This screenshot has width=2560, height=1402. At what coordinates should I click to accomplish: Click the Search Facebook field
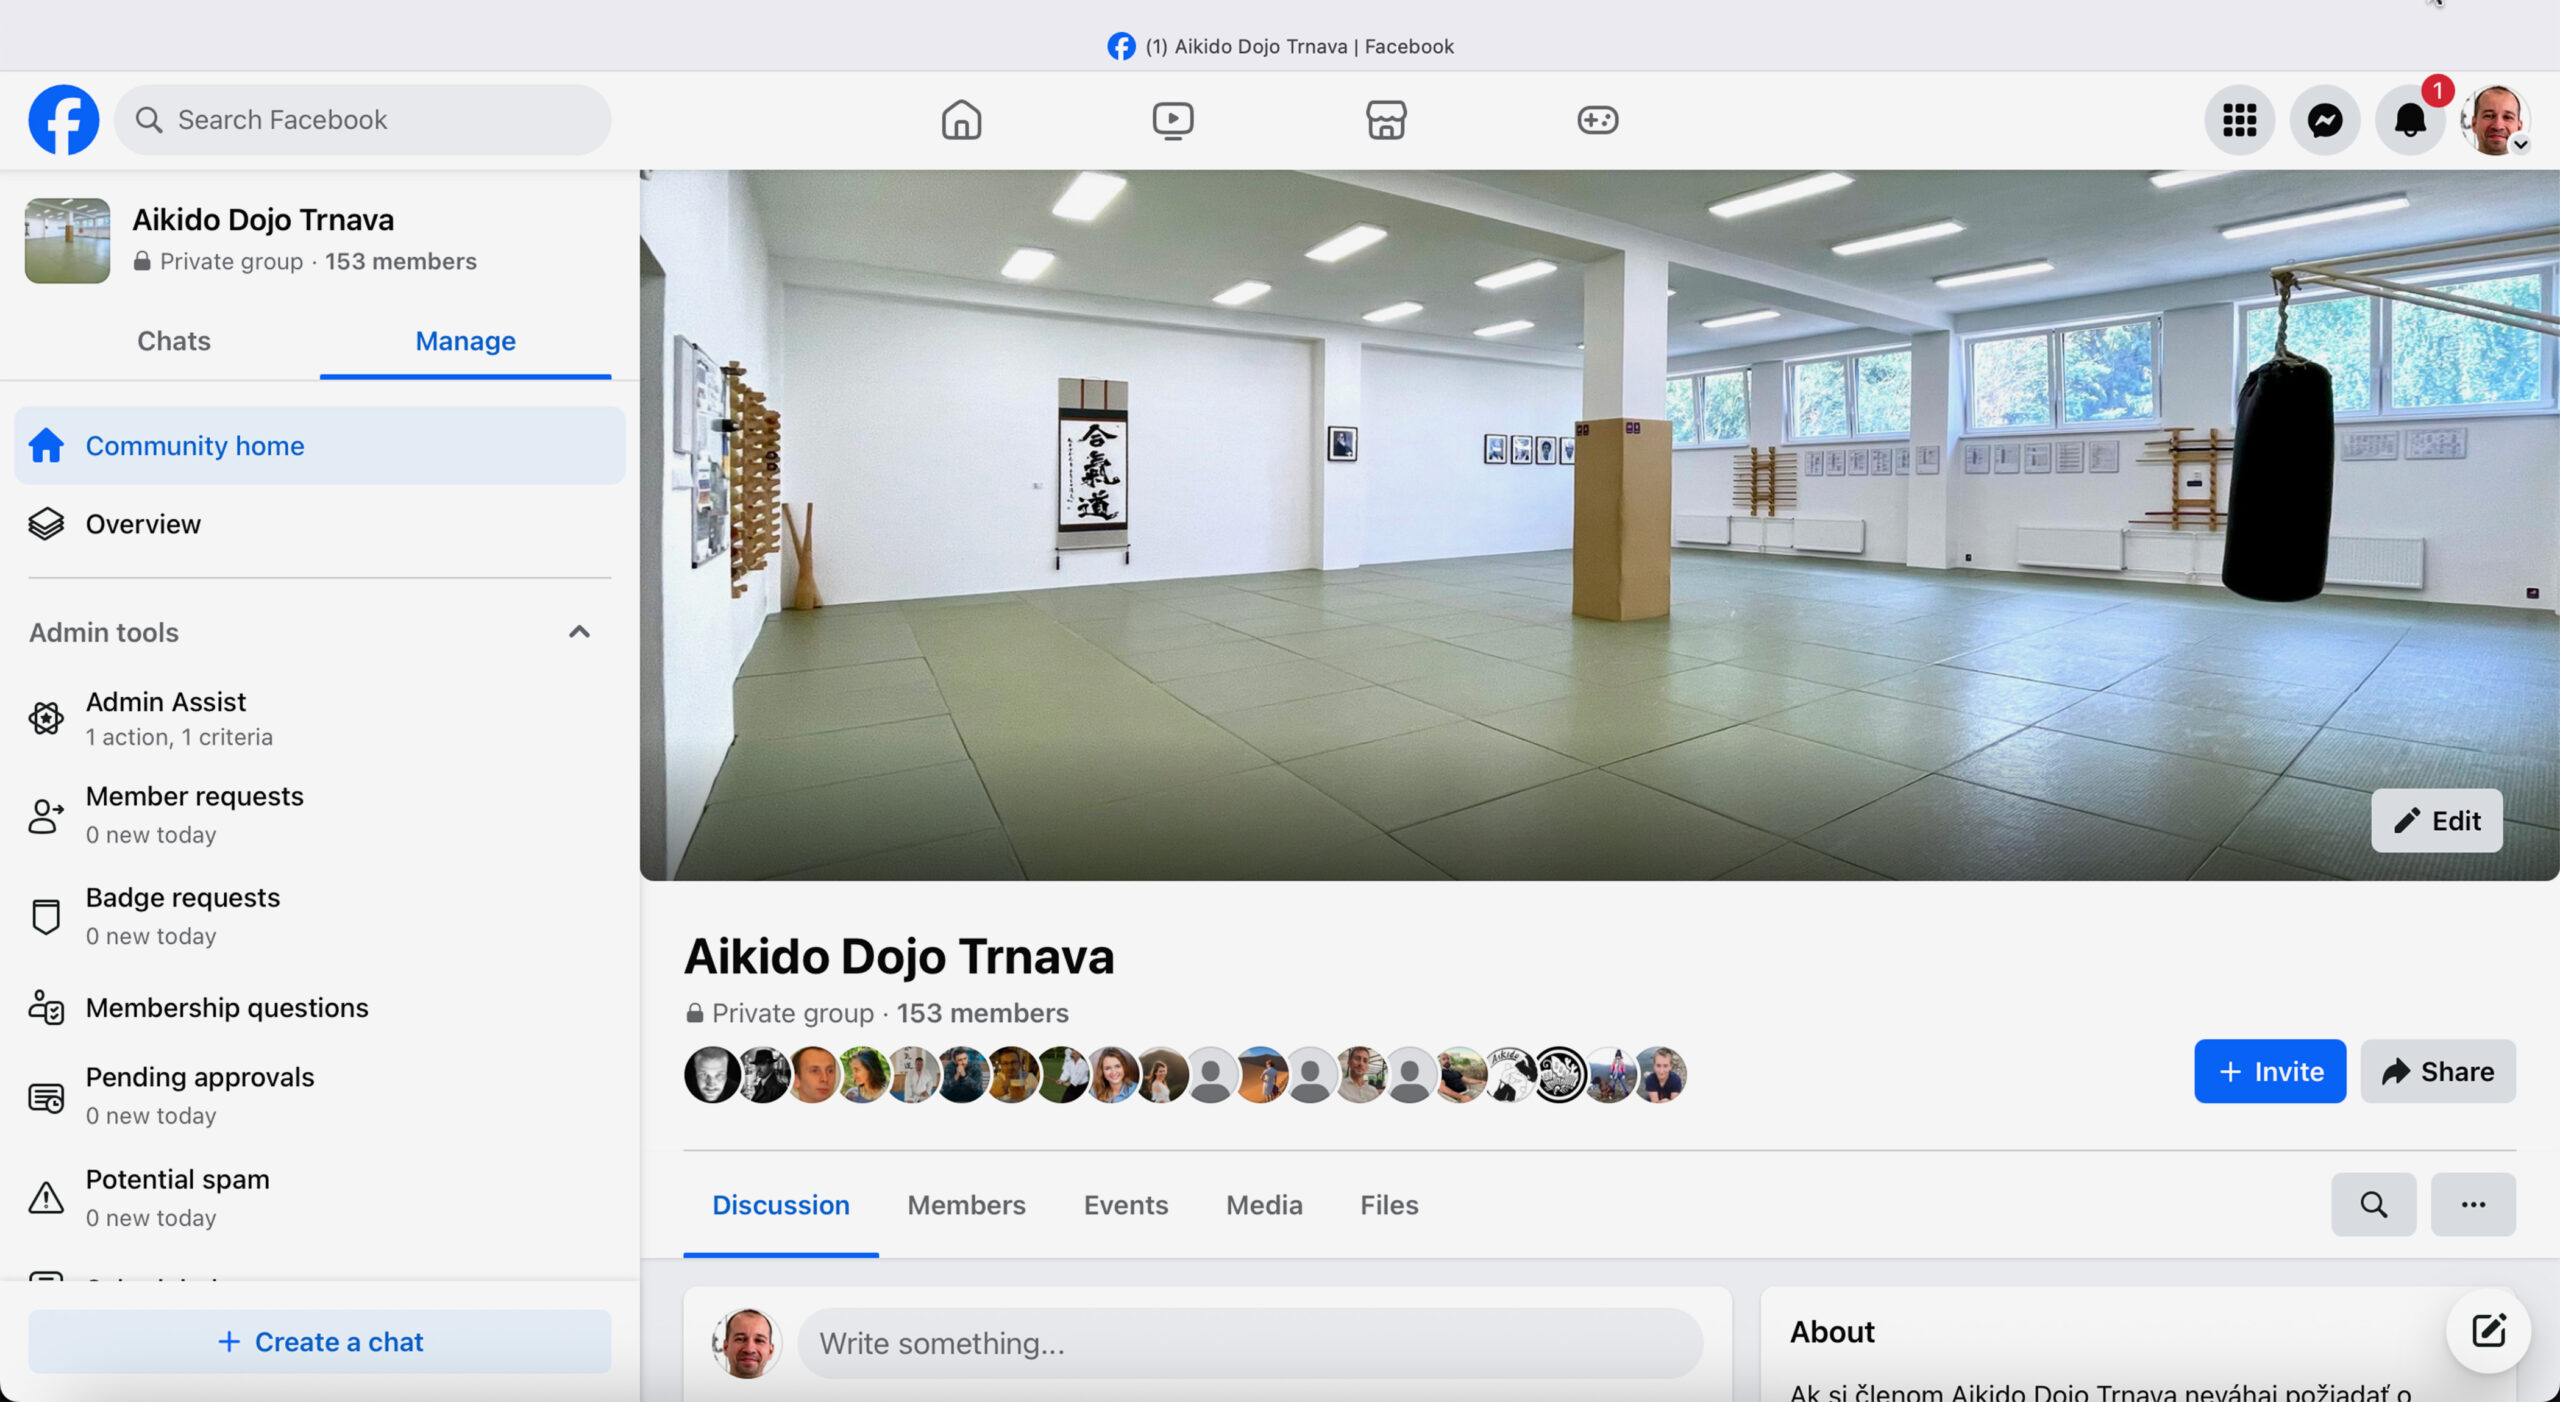coord(363,120)
